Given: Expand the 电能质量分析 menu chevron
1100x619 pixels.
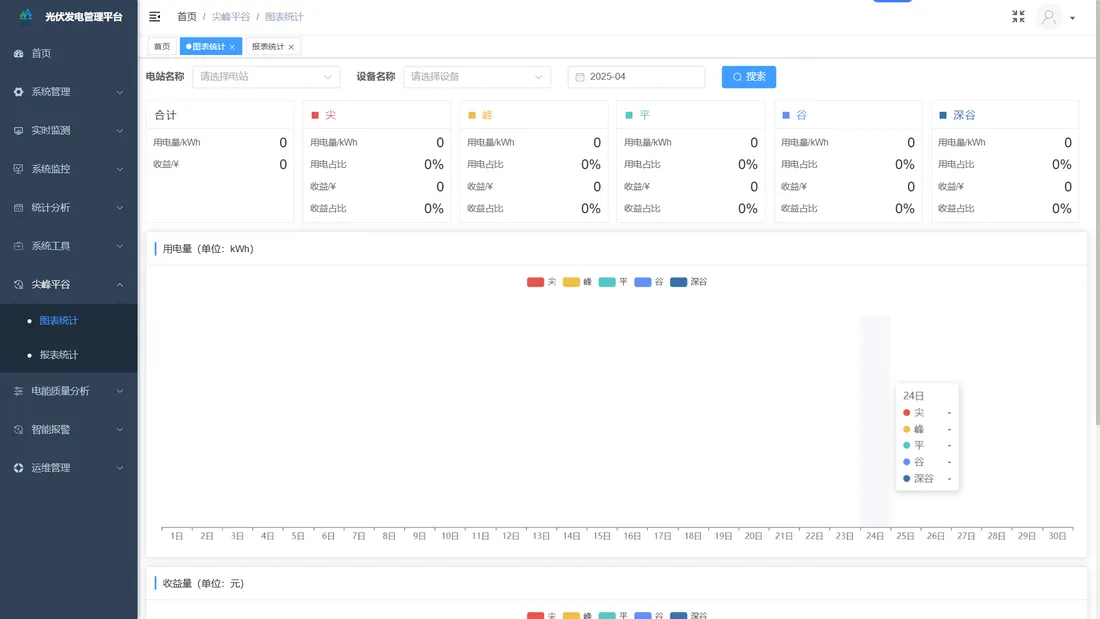Looking at the screenshot, I should (x=120, y=391).
